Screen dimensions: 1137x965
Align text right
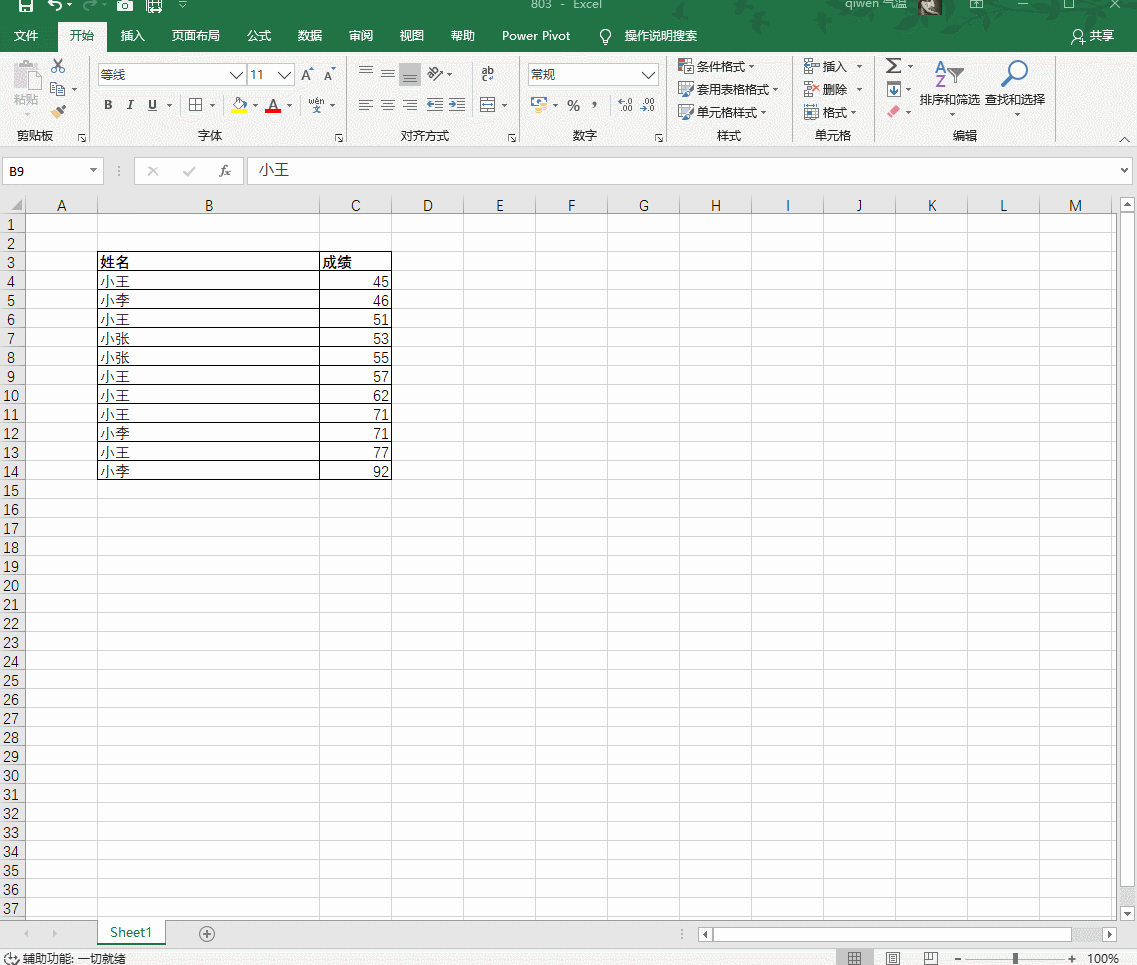tap(410, 105)
